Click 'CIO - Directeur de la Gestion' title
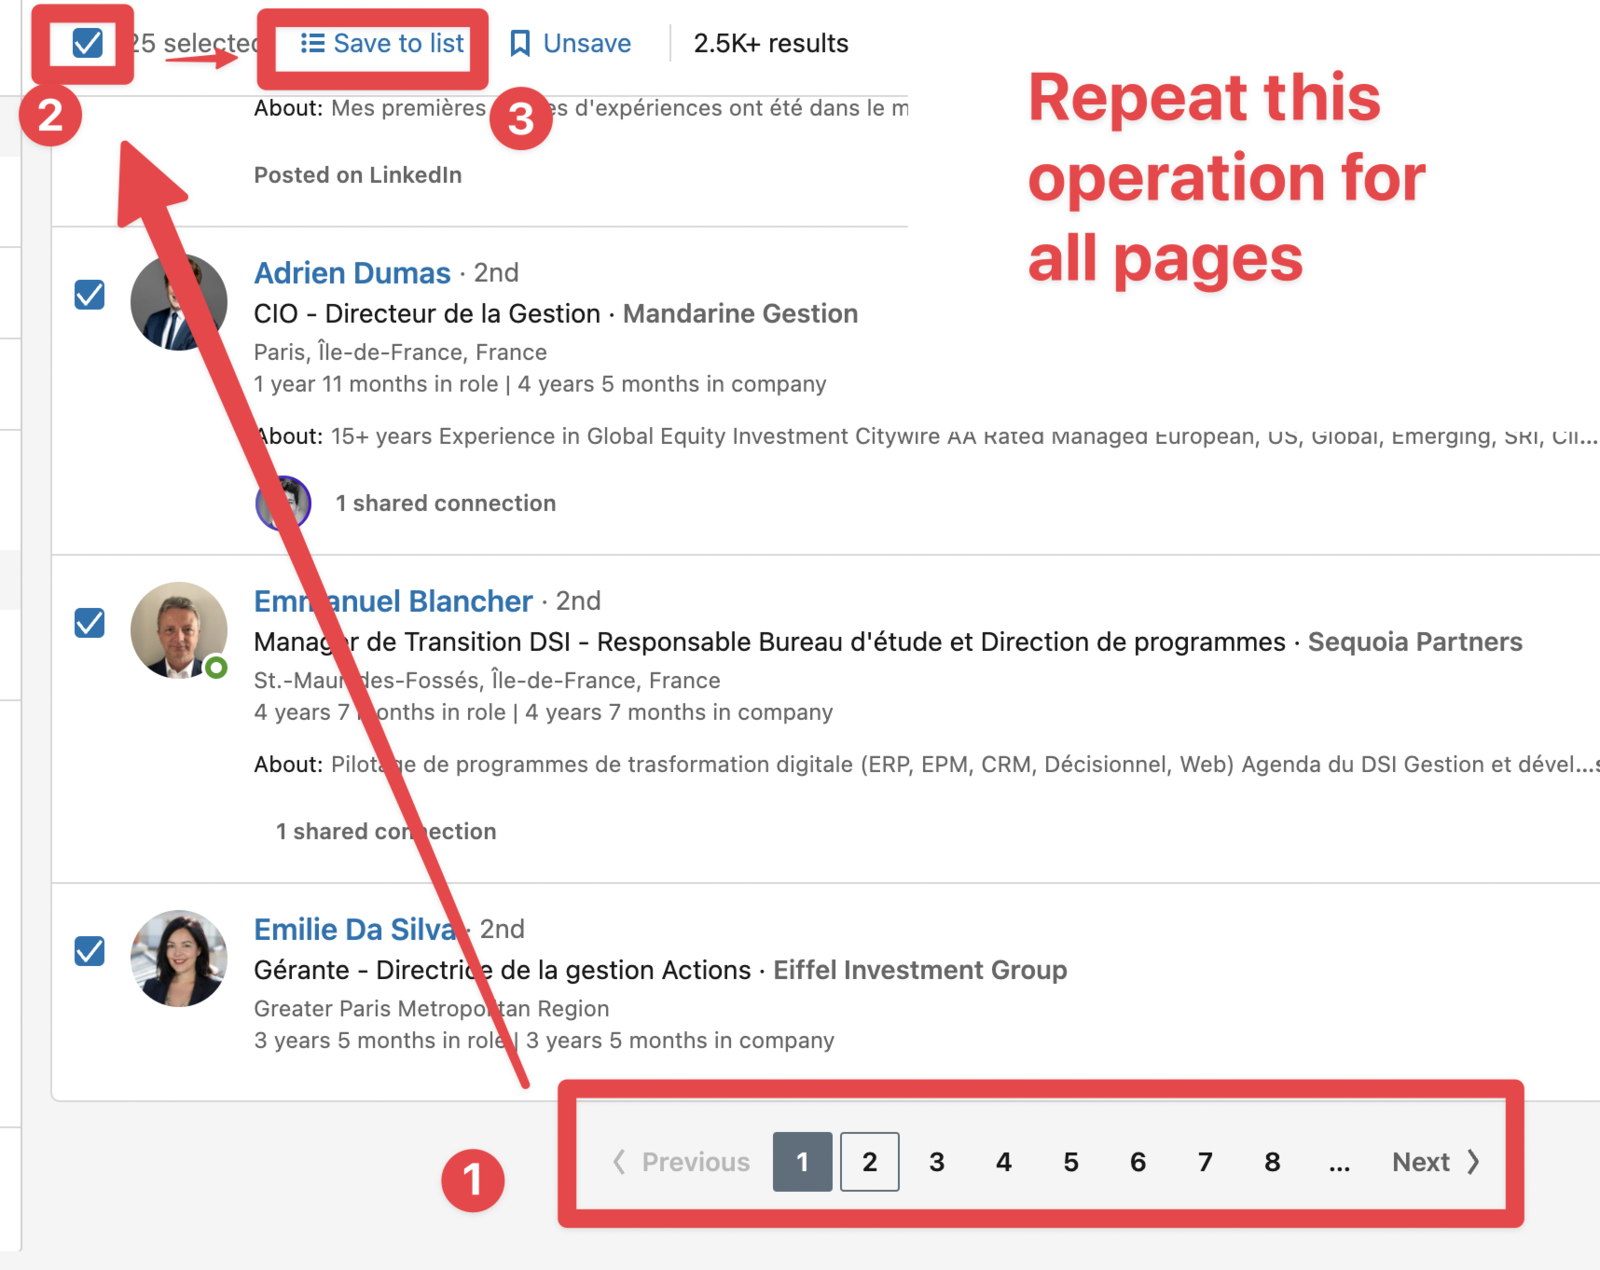Image resolution: width=1600 pixels, height=1270 pixels. point(427,314)
